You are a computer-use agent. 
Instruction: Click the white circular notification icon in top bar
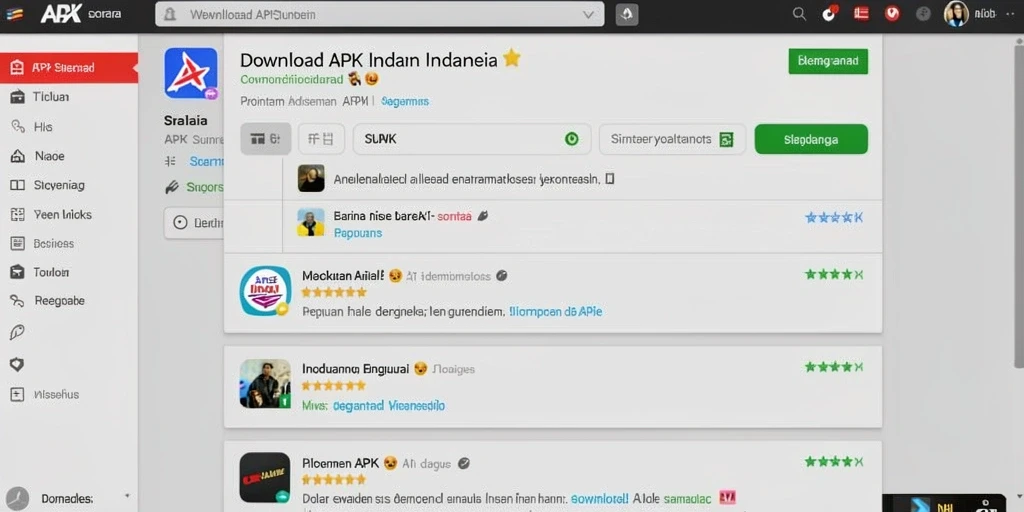pyautogui.click(x=829, y=14)
